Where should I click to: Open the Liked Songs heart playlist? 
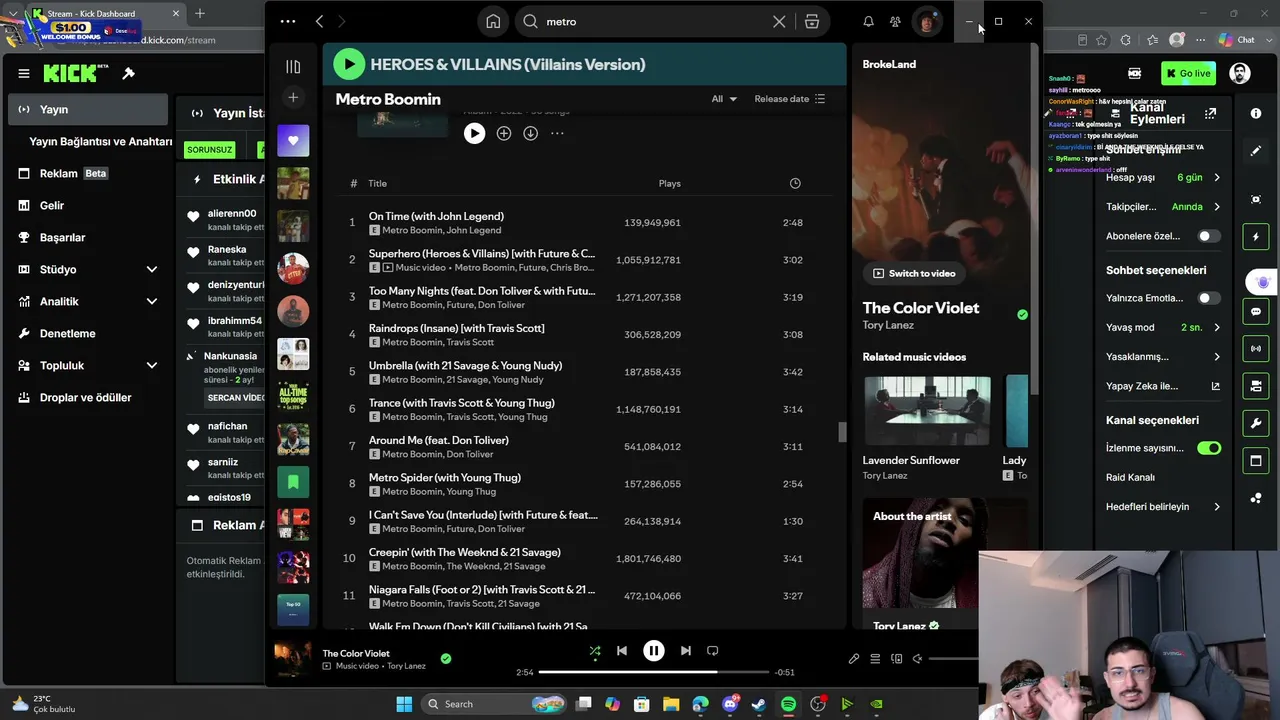[x=293, y=140]
